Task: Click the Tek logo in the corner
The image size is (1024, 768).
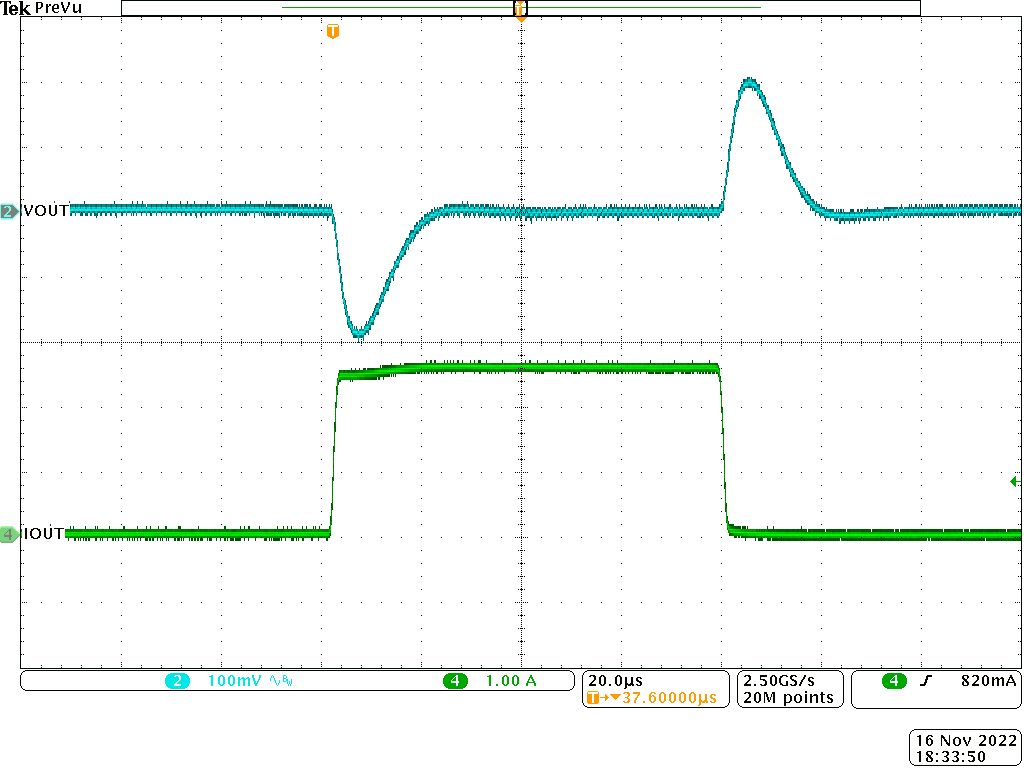Action: (x=14, y=8)
